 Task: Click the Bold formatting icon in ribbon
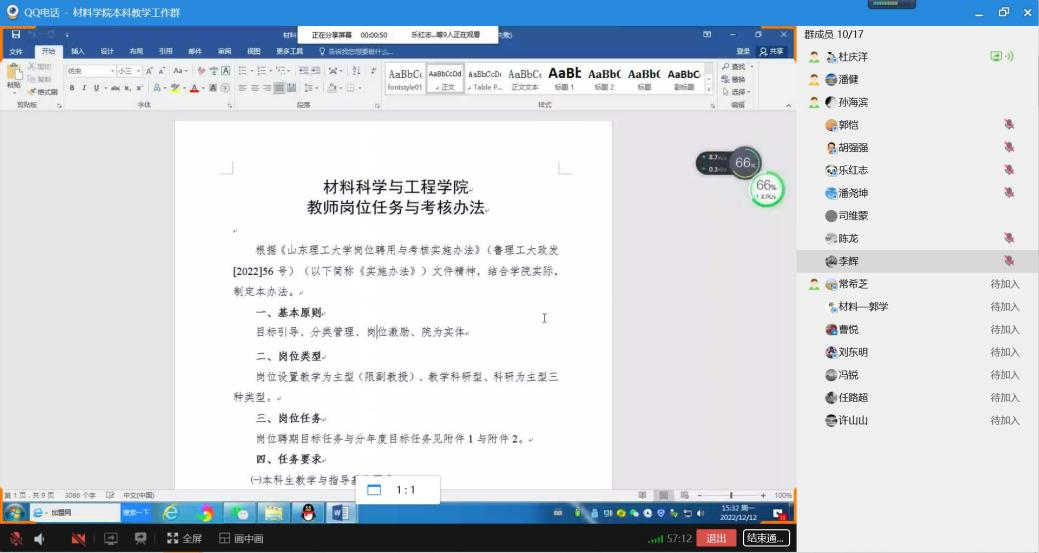coord(72,88)
